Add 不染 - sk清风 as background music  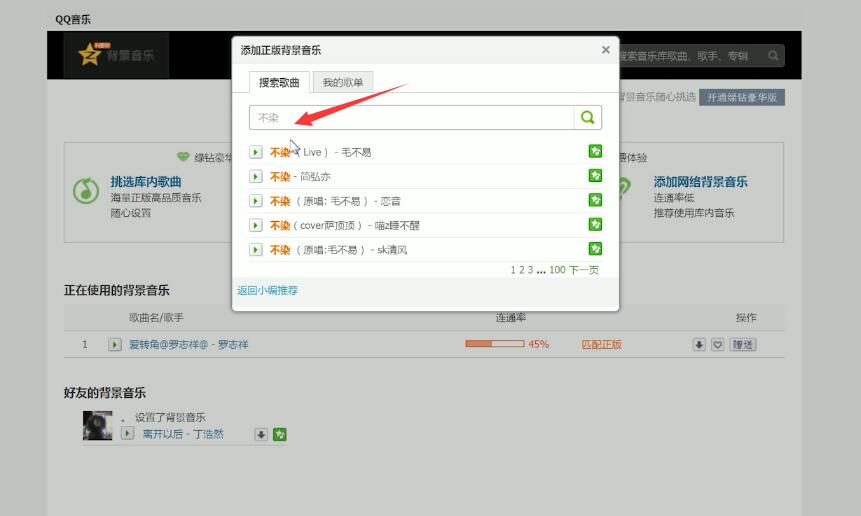[x=595, y=249]
